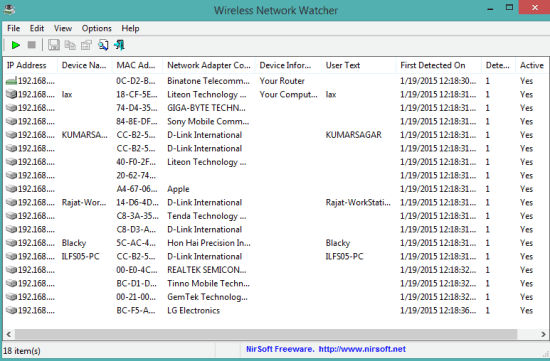Select the 'REALTEK SEMICON...' cell
The height and width of the screenshot is (361, 550).
pyautogui.click(x=207, y=270)
